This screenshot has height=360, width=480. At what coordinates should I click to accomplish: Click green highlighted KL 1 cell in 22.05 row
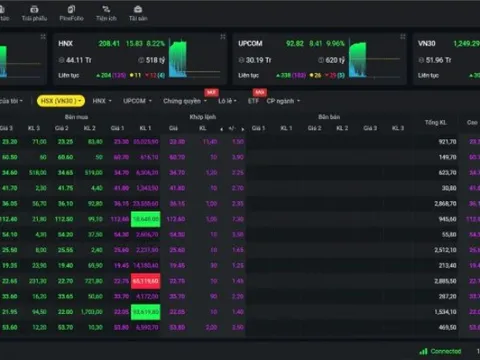coord(145,312)
